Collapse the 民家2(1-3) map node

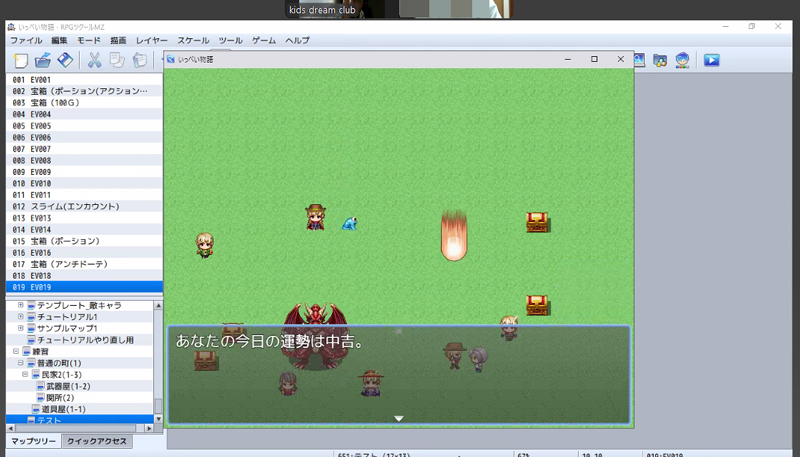coord(25,374)
